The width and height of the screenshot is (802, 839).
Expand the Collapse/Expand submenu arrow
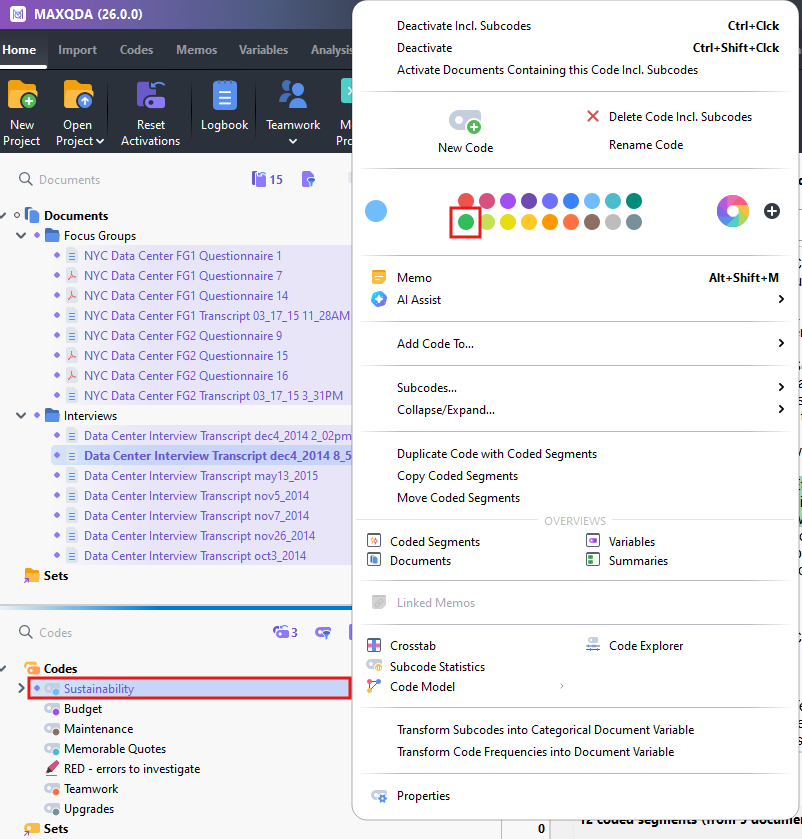[x=781, y=409]
